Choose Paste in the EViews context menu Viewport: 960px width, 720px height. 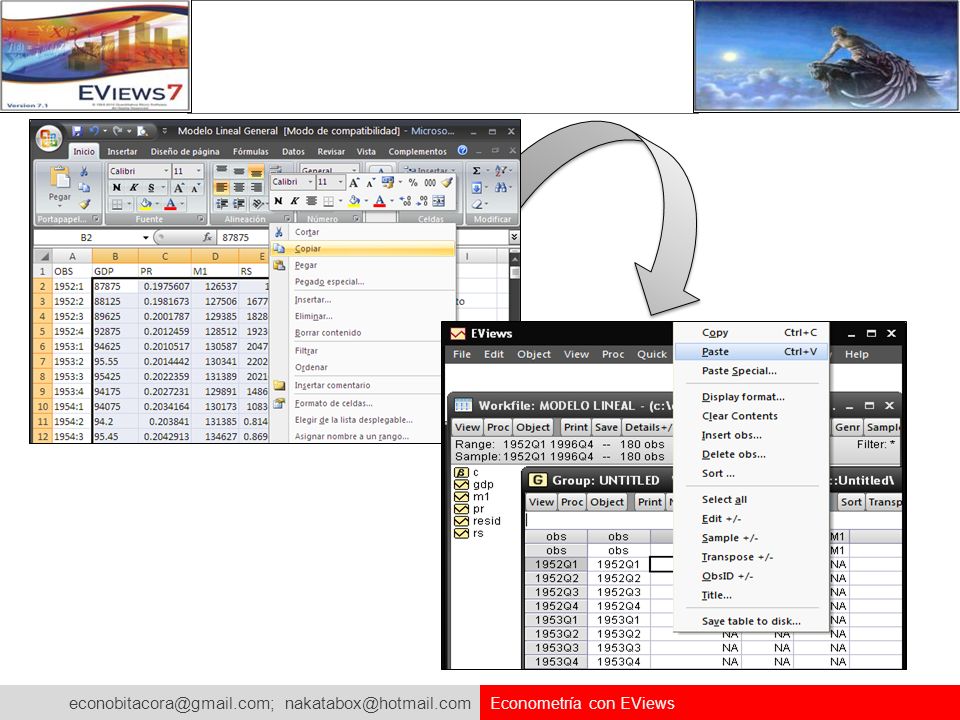pyautogui.click(x=751, y=351)
